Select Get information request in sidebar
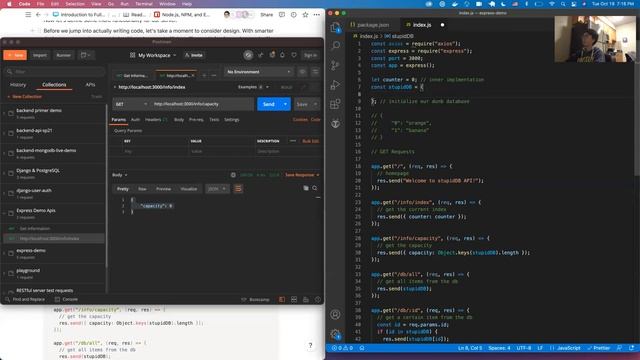The image size is (640, 360). pos(53,229)
